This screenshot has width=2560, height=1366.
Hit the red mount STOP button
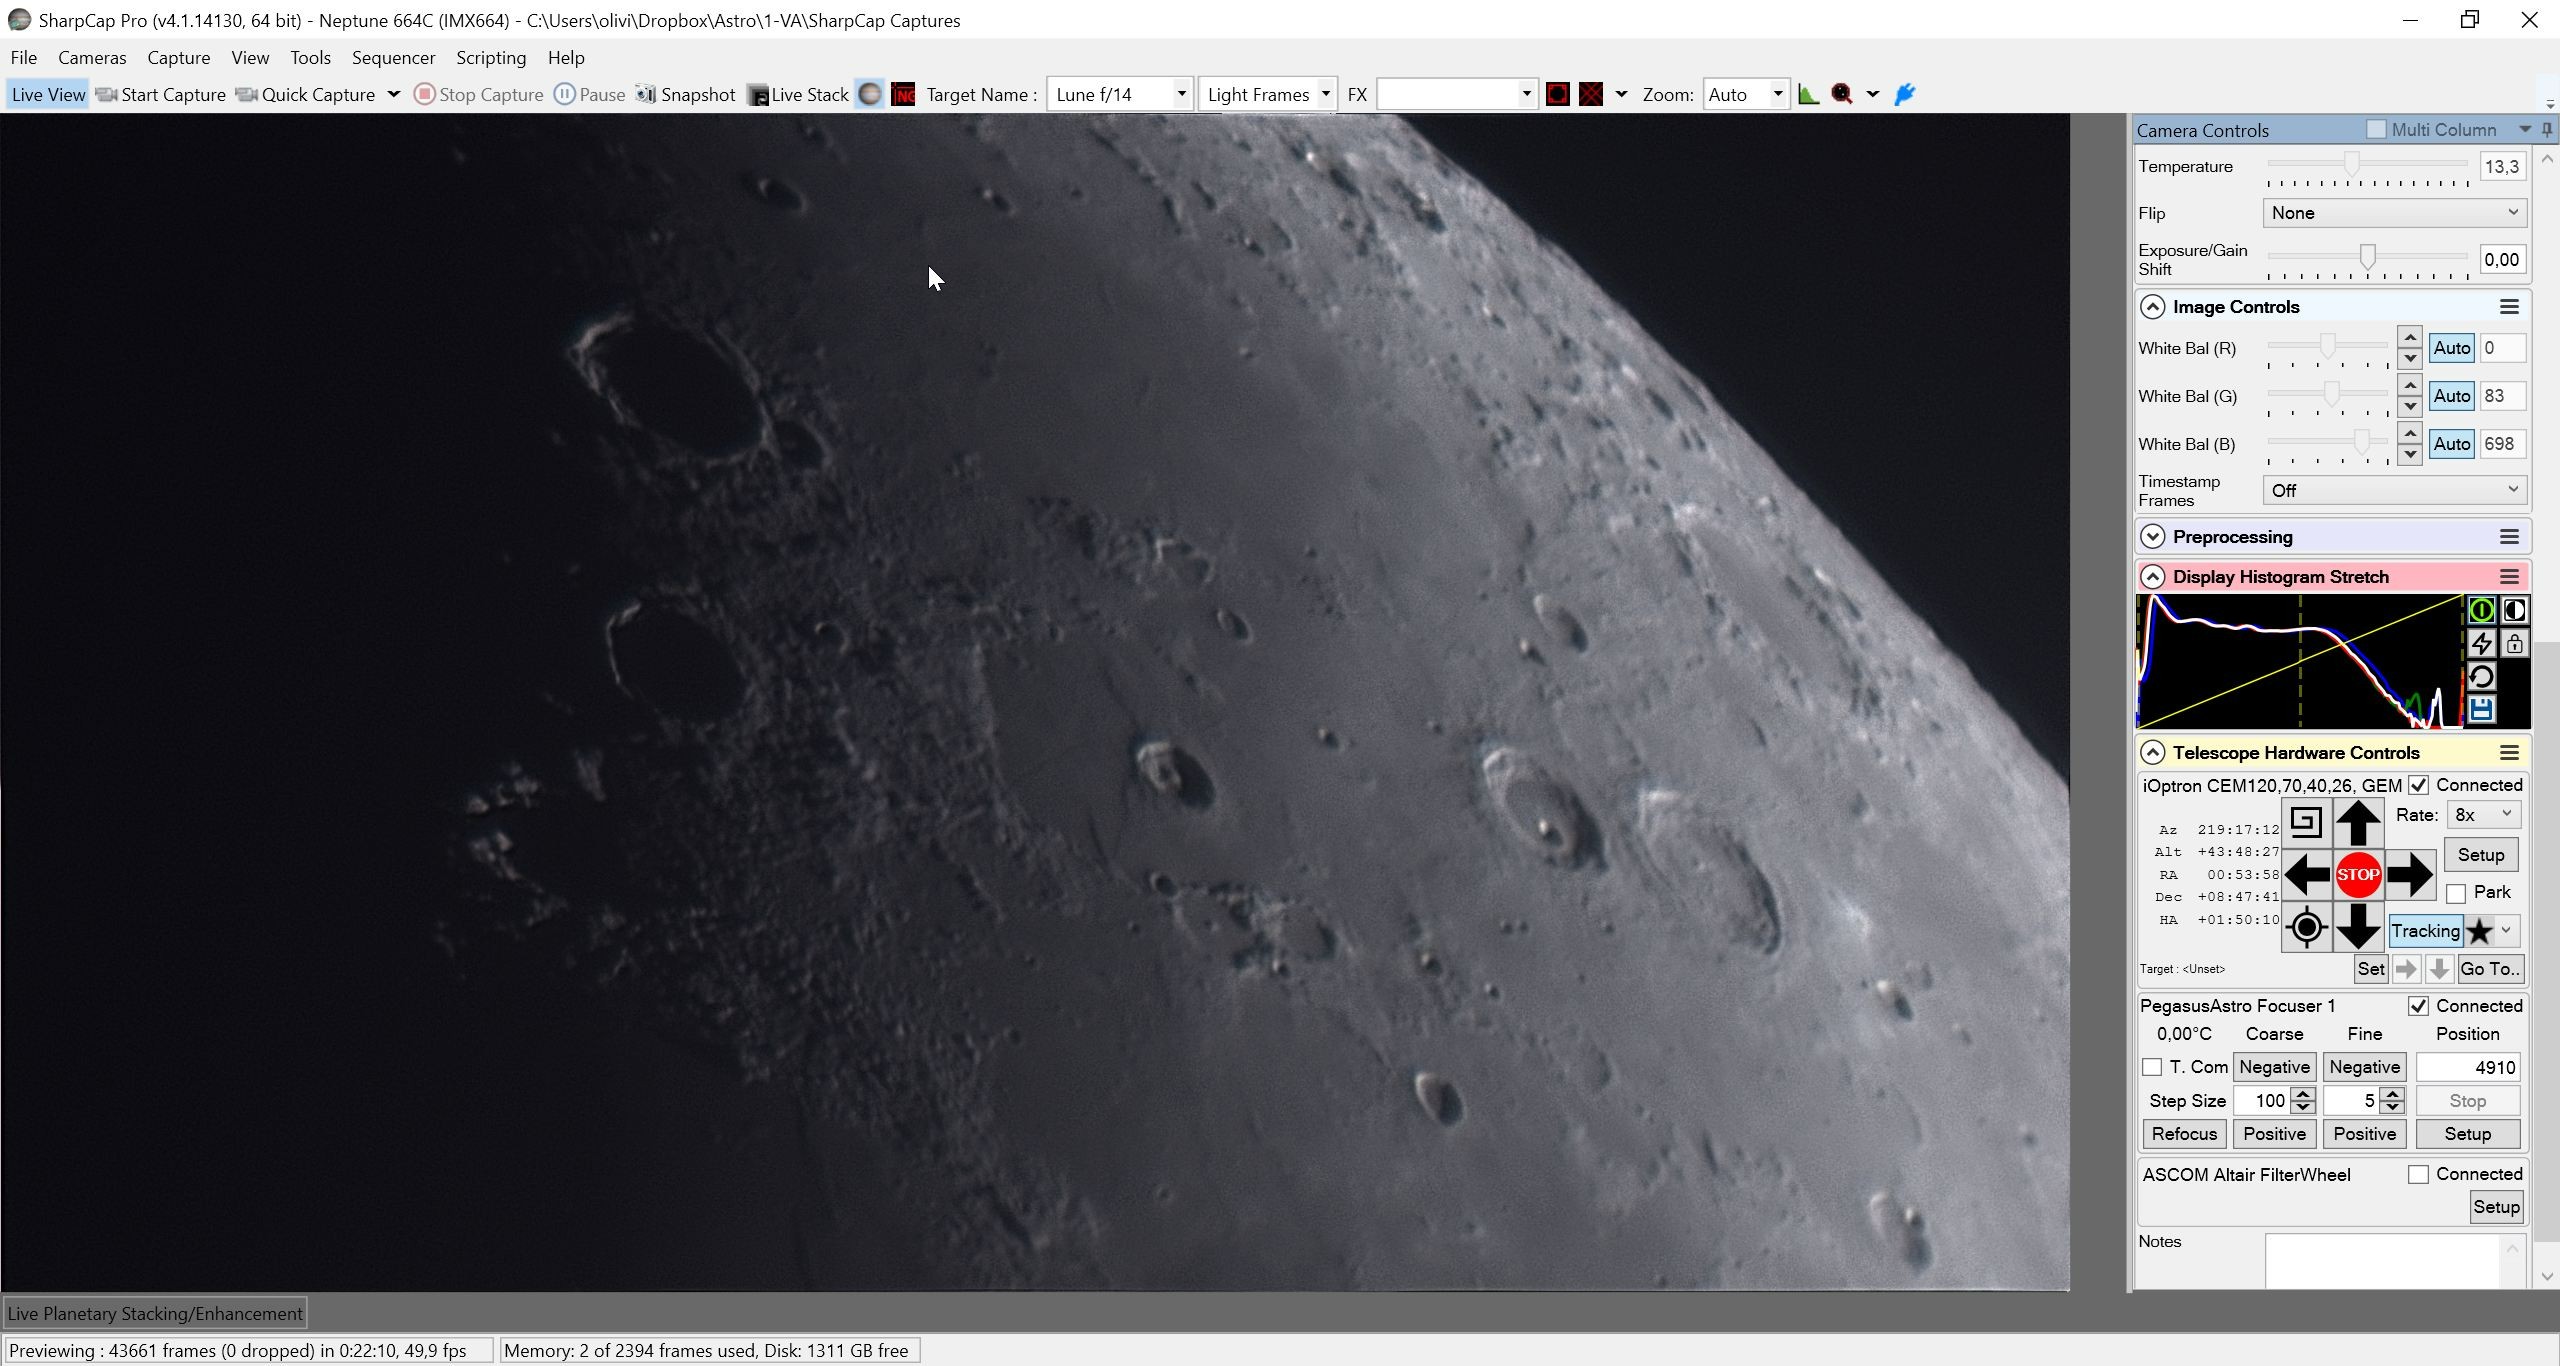[x=2358, y=874]
